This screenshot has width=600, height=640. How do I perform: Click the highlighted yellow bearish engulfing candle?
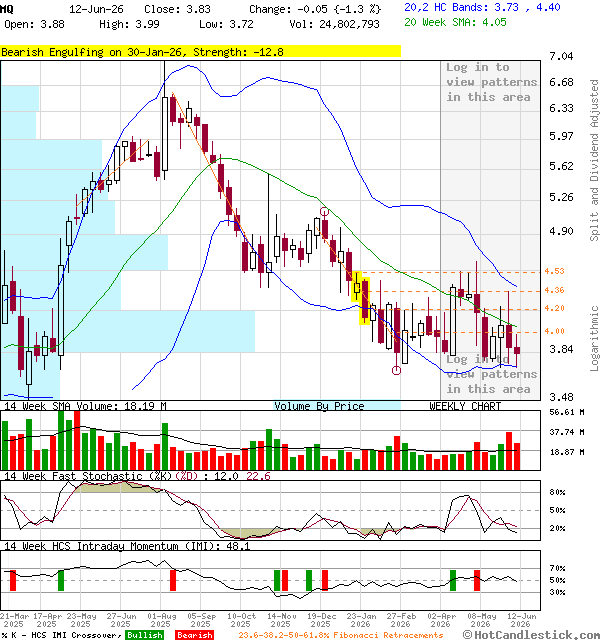pos(365,301)
